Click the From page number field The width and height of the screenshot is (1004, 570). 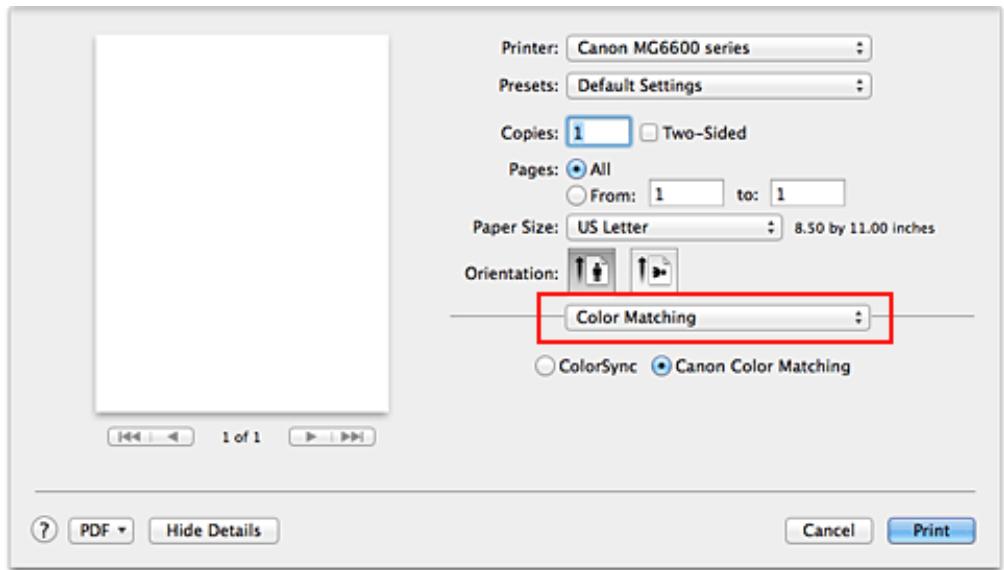point(686,193)
